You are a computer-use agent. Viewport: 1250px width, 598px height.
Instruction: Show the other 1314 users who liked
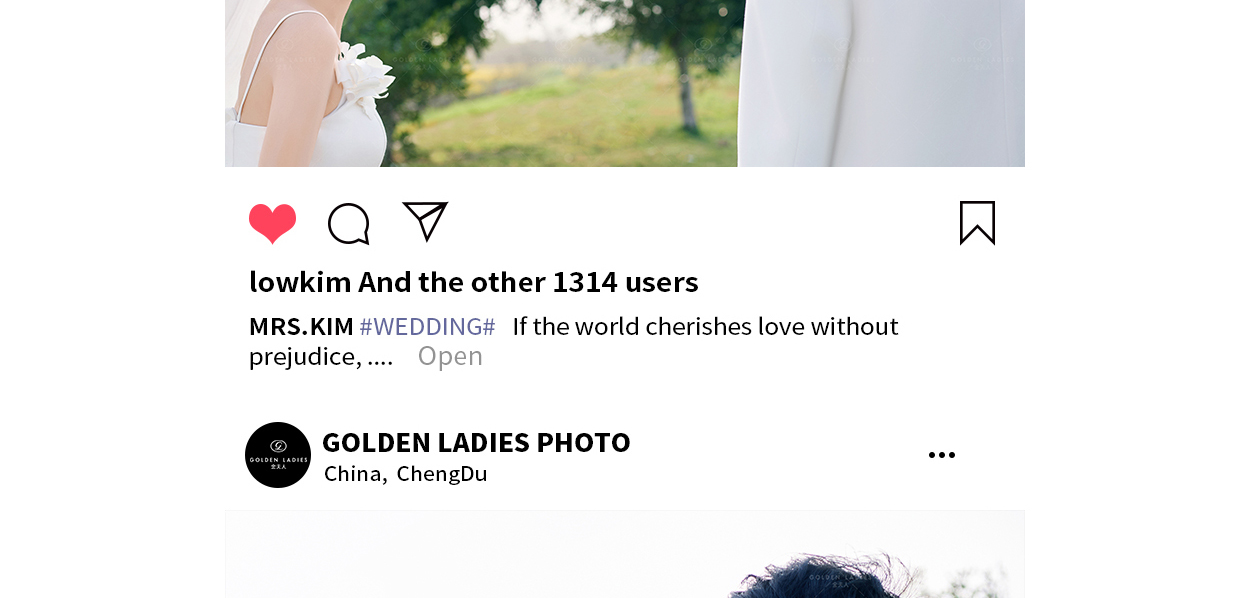528,282
